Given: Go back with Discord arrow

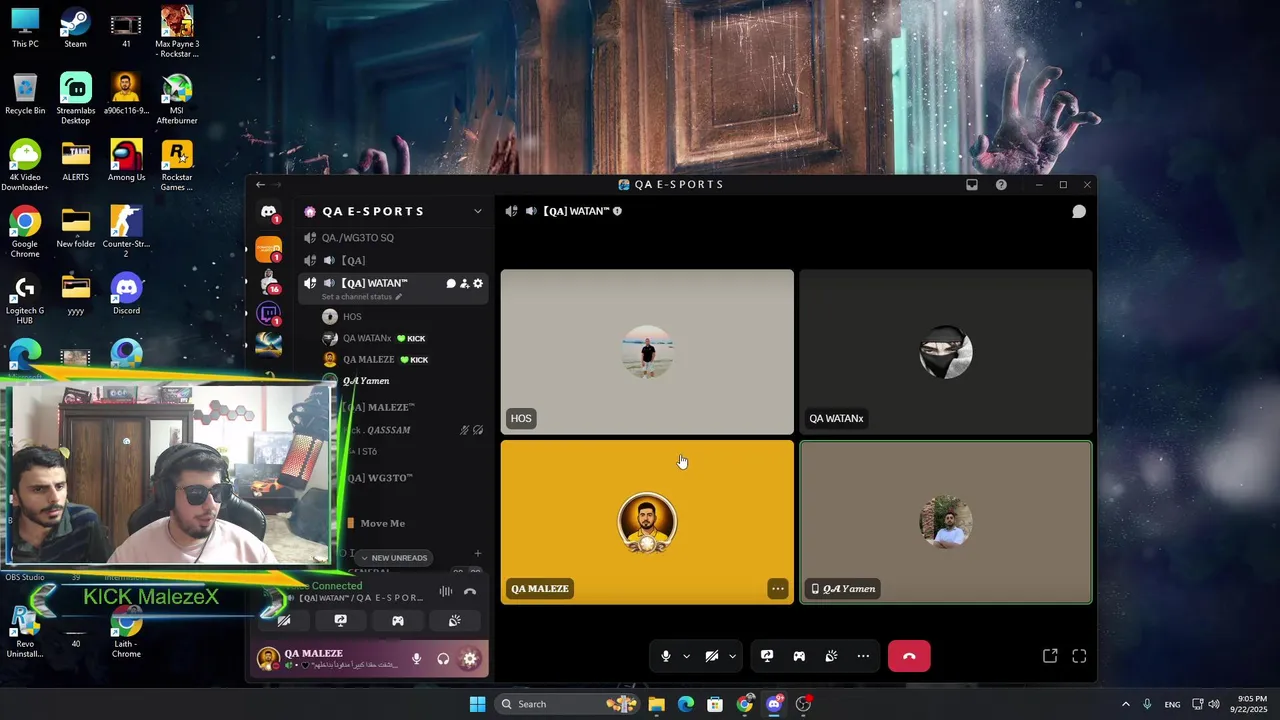Looking at the screenshot, I should pyautogui.click(x=260, y=184).
